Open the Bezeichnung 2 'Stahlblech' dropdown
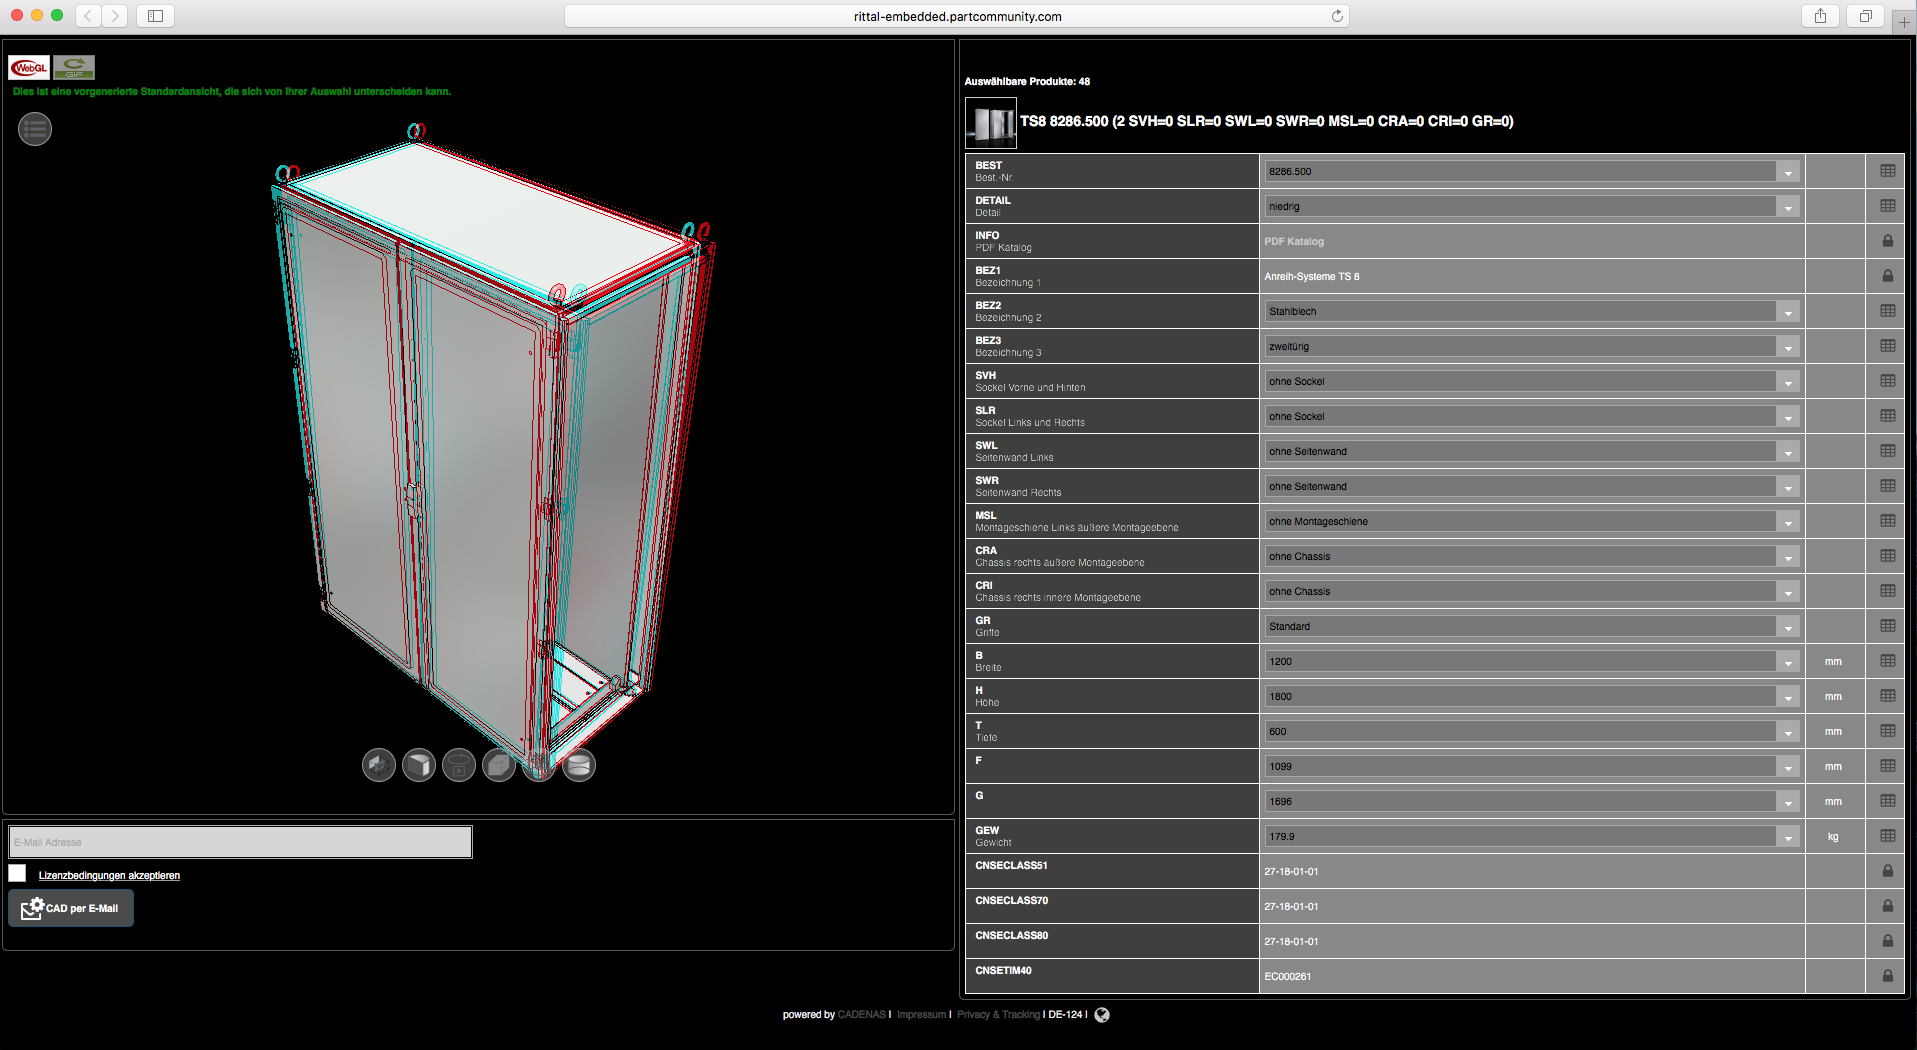This screenshot has width=1917, height=1050. click(1532, 311)
